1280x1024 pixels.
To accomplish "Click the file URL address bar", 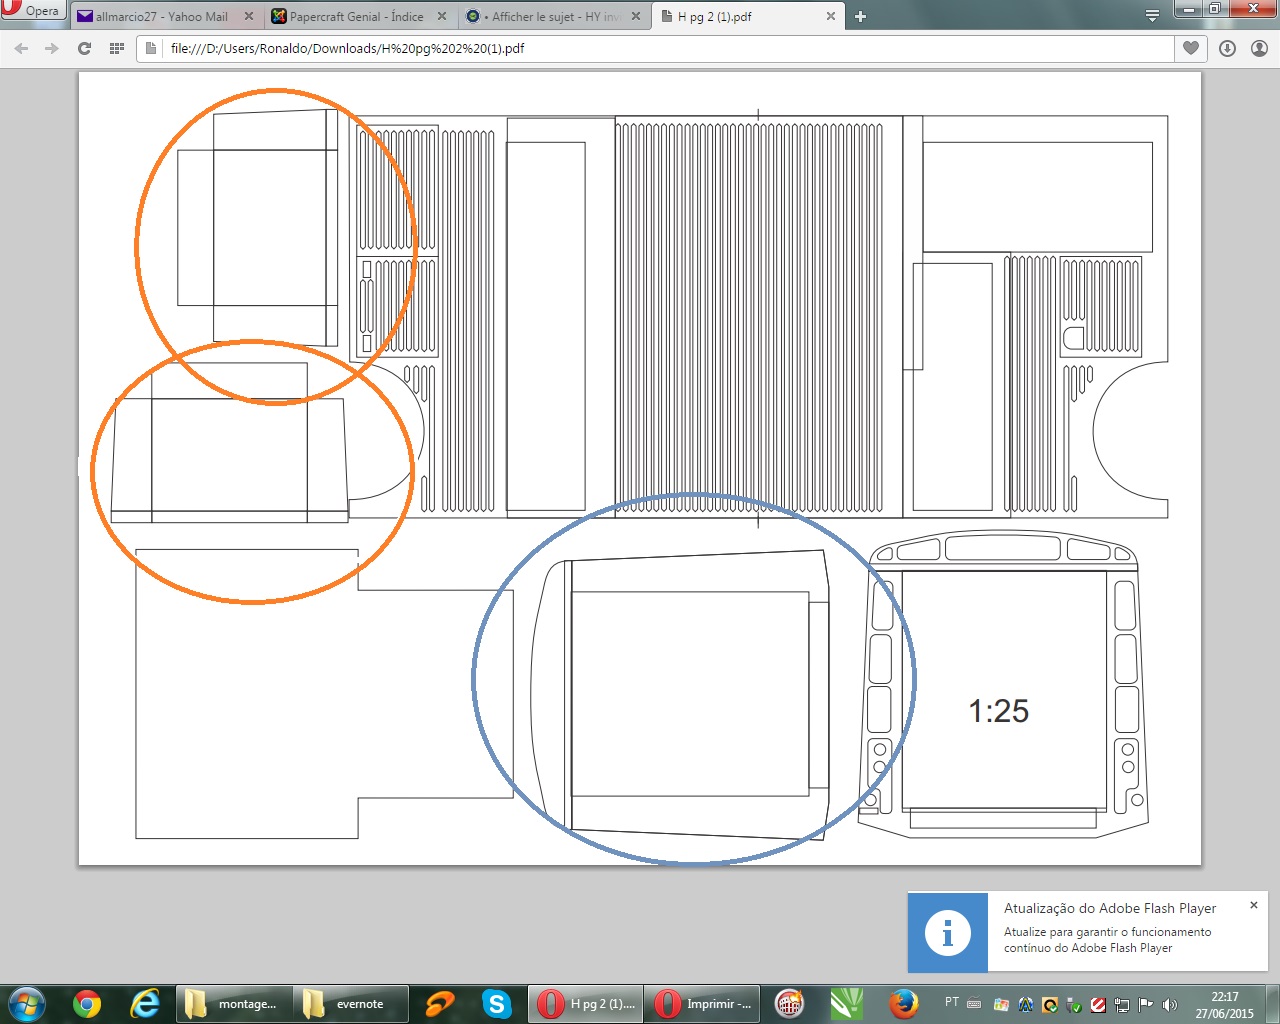I will pyautogui.click(x=650, y=48).
